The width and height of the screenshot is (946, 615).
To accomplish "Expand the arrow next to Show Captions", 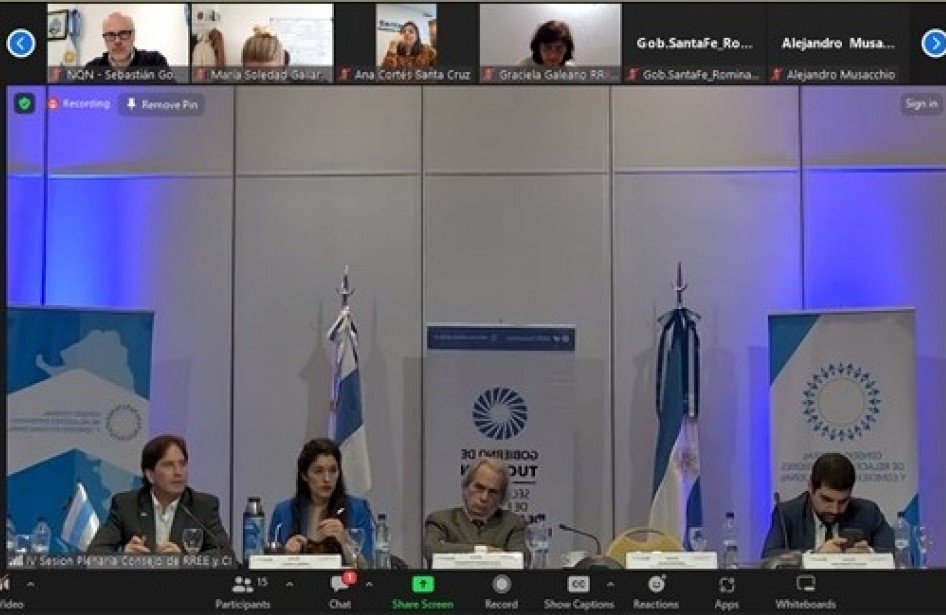I will coord(610,584).
